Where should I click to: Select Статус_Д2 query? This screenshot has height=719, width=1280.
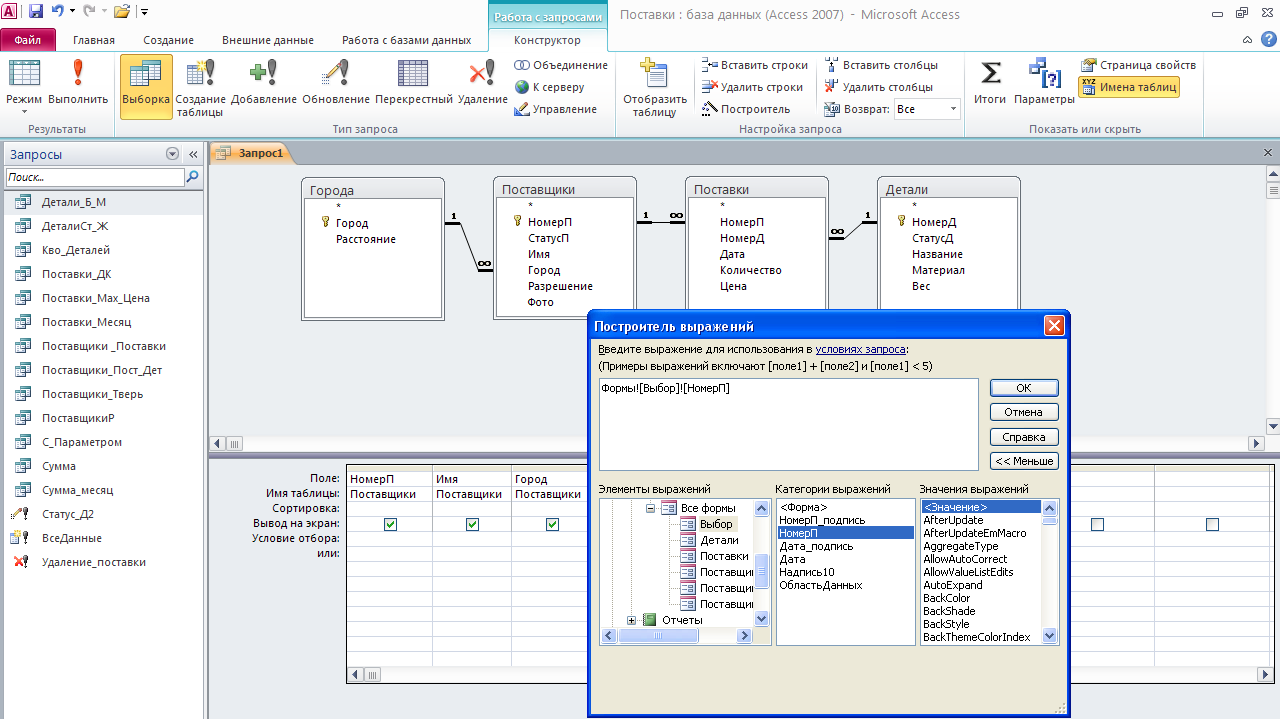click(68, 514)
